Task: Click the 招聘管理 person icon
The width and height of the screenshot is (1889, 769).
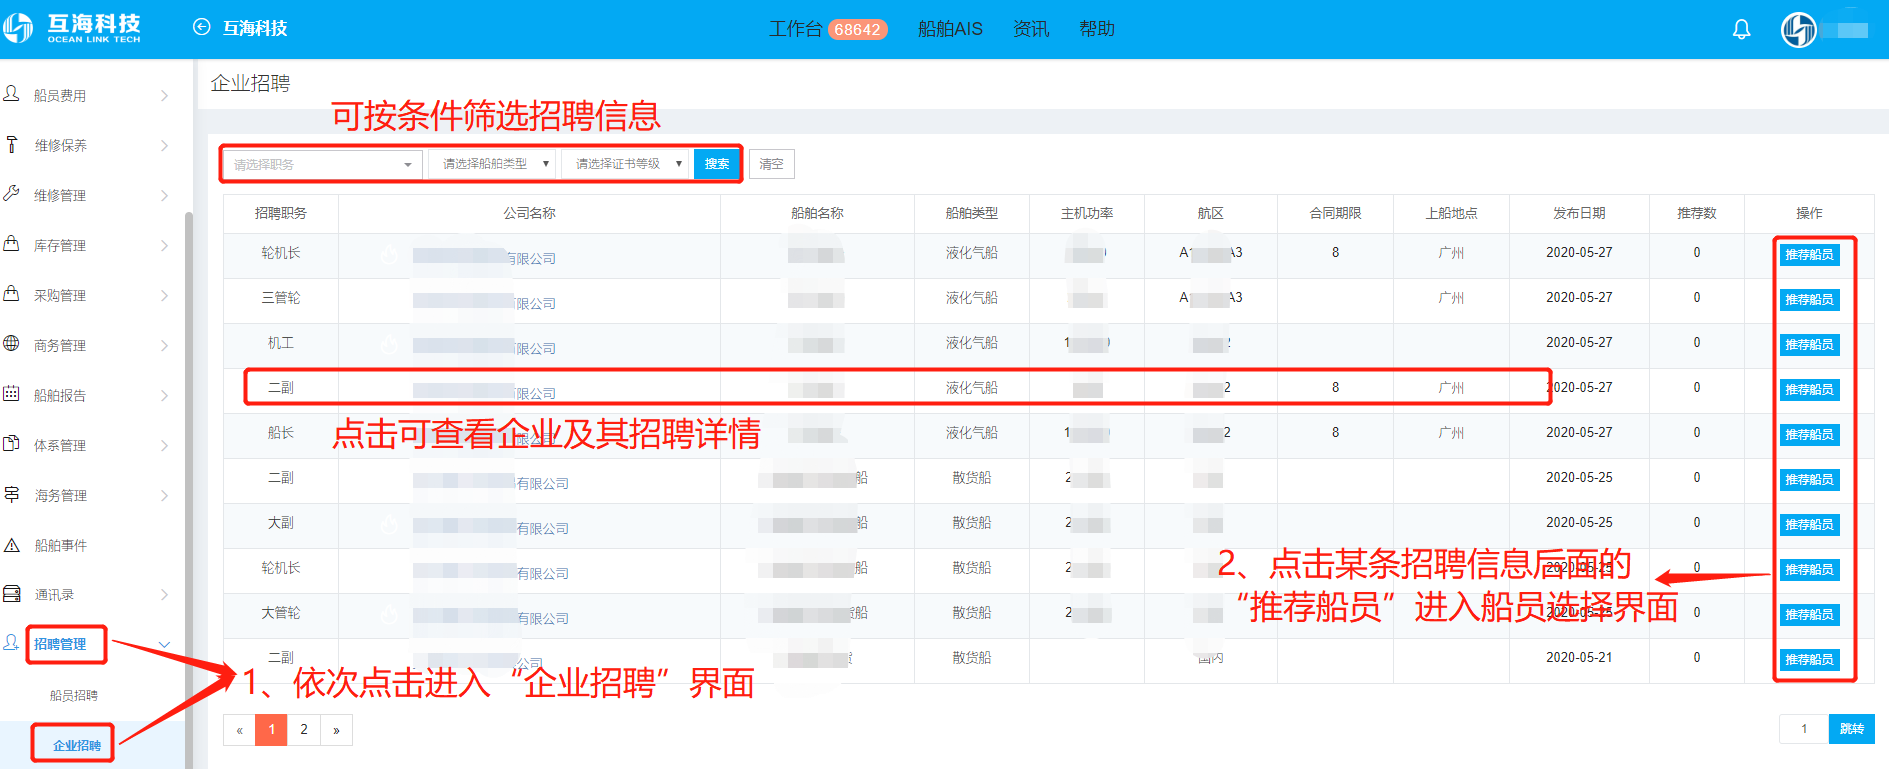Action: [12, 642]
